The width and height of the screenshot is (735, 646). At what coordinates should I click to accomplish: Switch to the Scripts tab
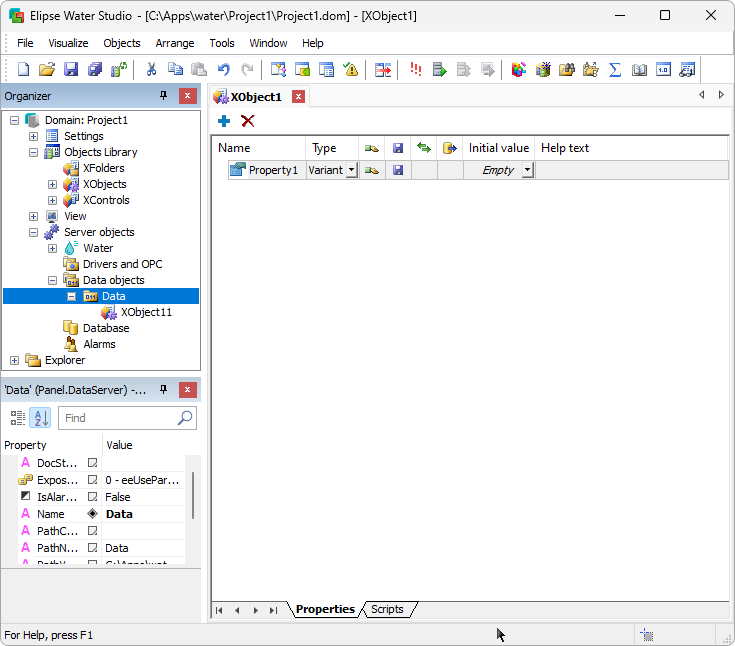(x=387, y=609)
